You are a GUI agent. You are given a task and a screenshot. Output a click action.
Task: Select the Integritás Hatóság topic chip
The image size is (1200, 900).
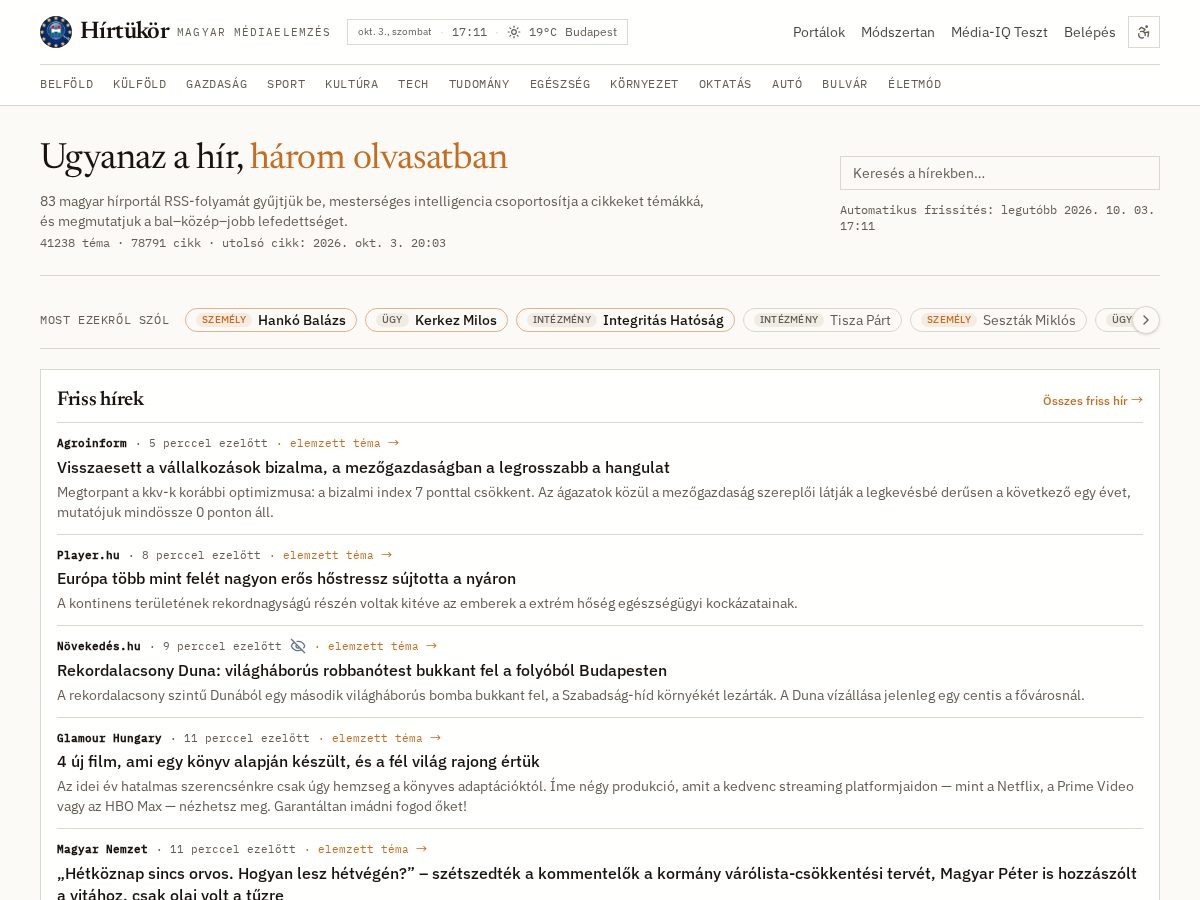(x=625, y=320)
